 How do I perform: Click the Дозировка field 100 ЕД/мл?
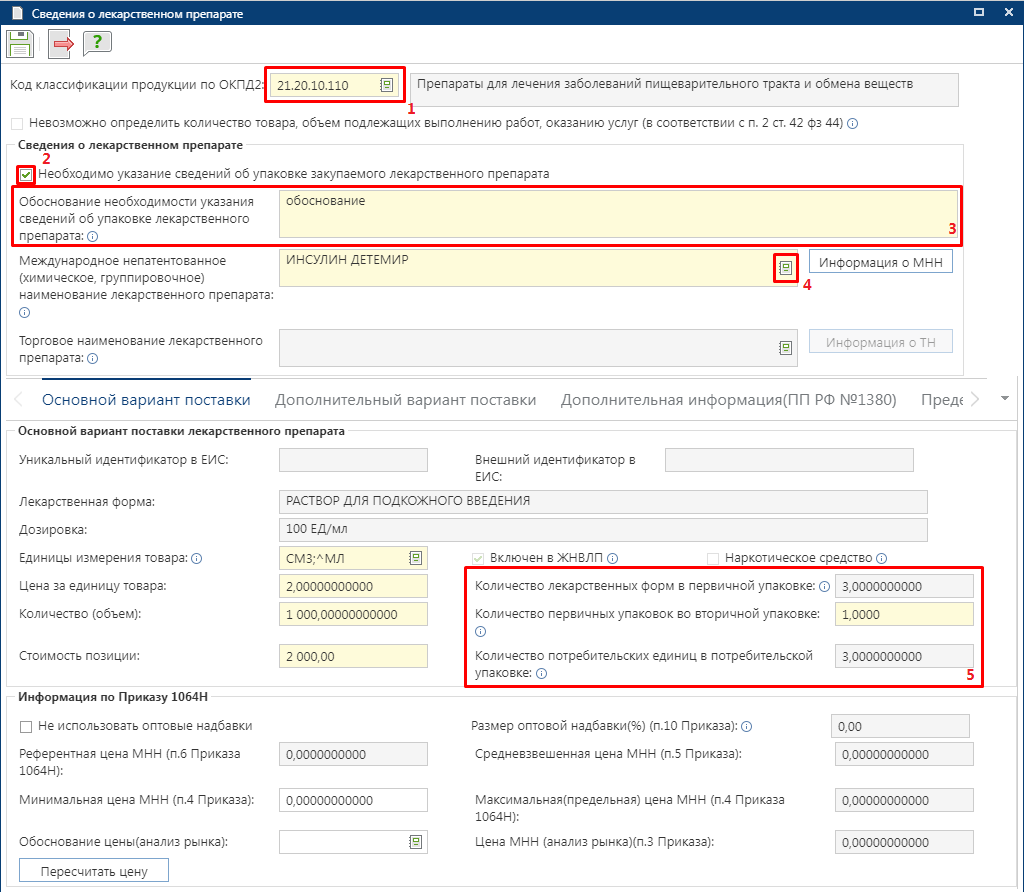pyautogui.click(x=603, y=530)
